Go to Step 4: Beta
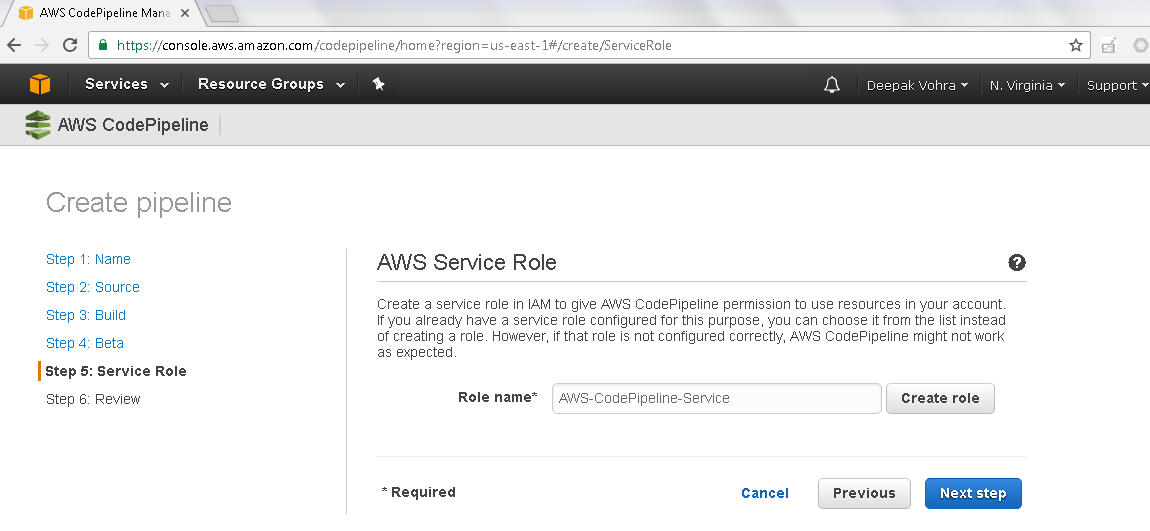 [84, 343]
